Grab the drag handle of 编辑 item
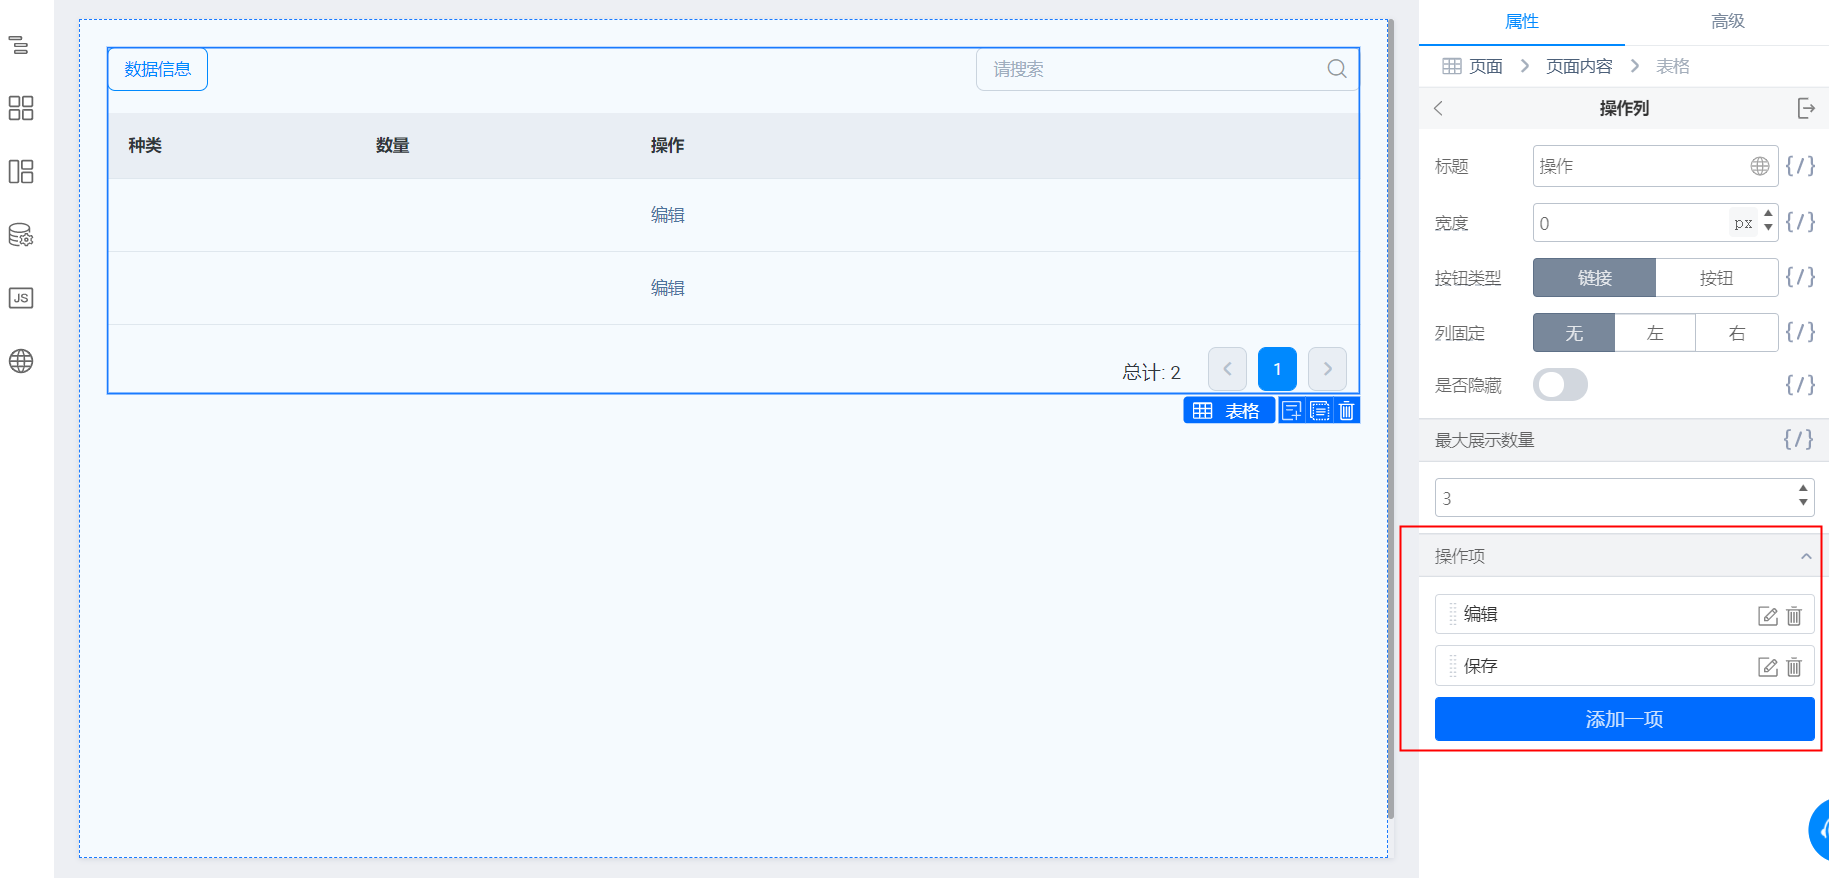 pyautogui.click(x=1453, y=614)
